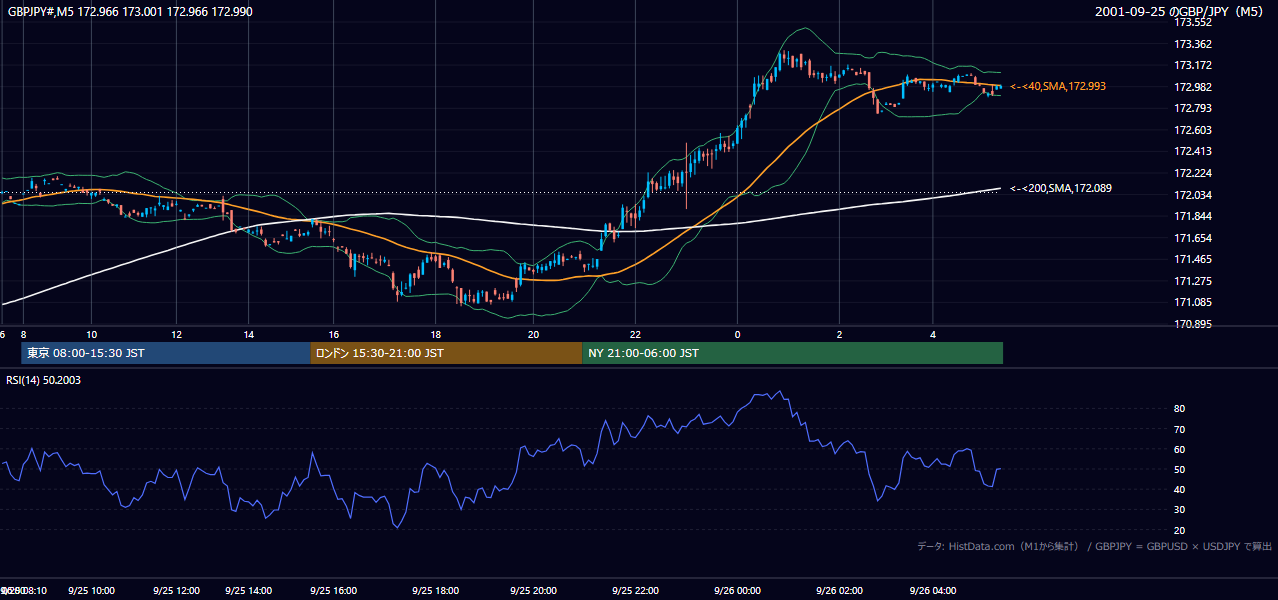Click hour label 14 under the price chart
The image size is (1278, 600).
[249, 335]
